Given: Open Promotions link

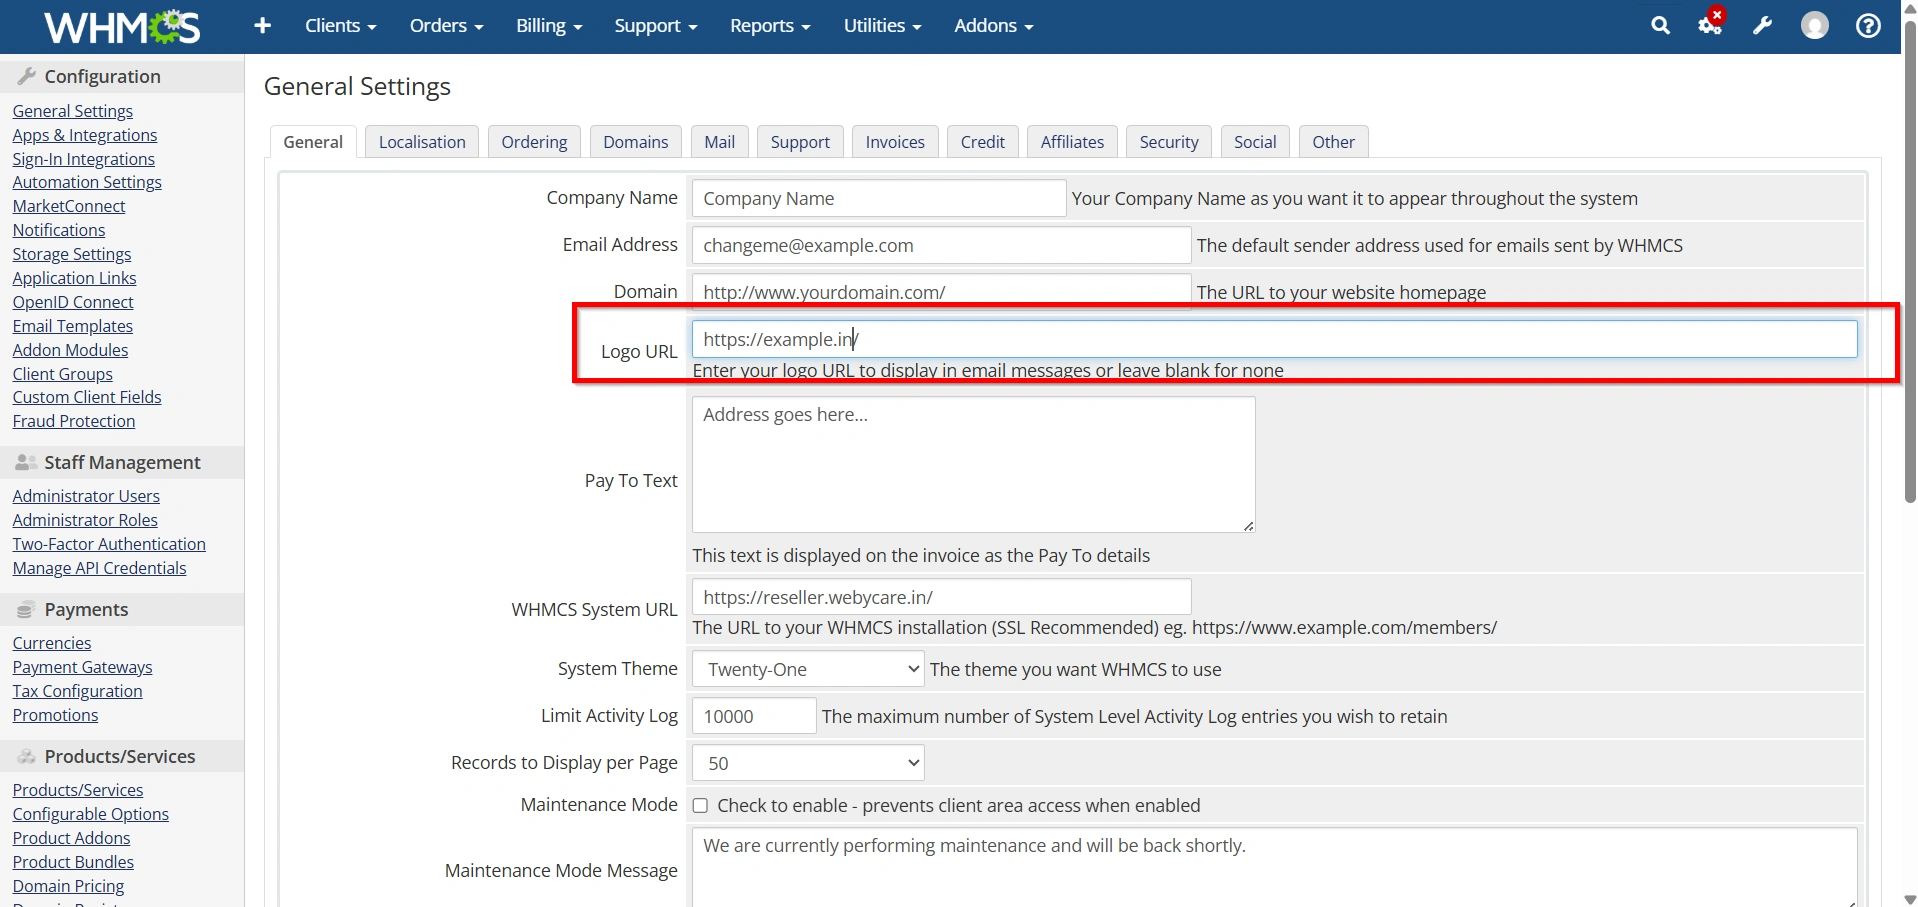Looking at the screenshot, I should coord(56,715).
